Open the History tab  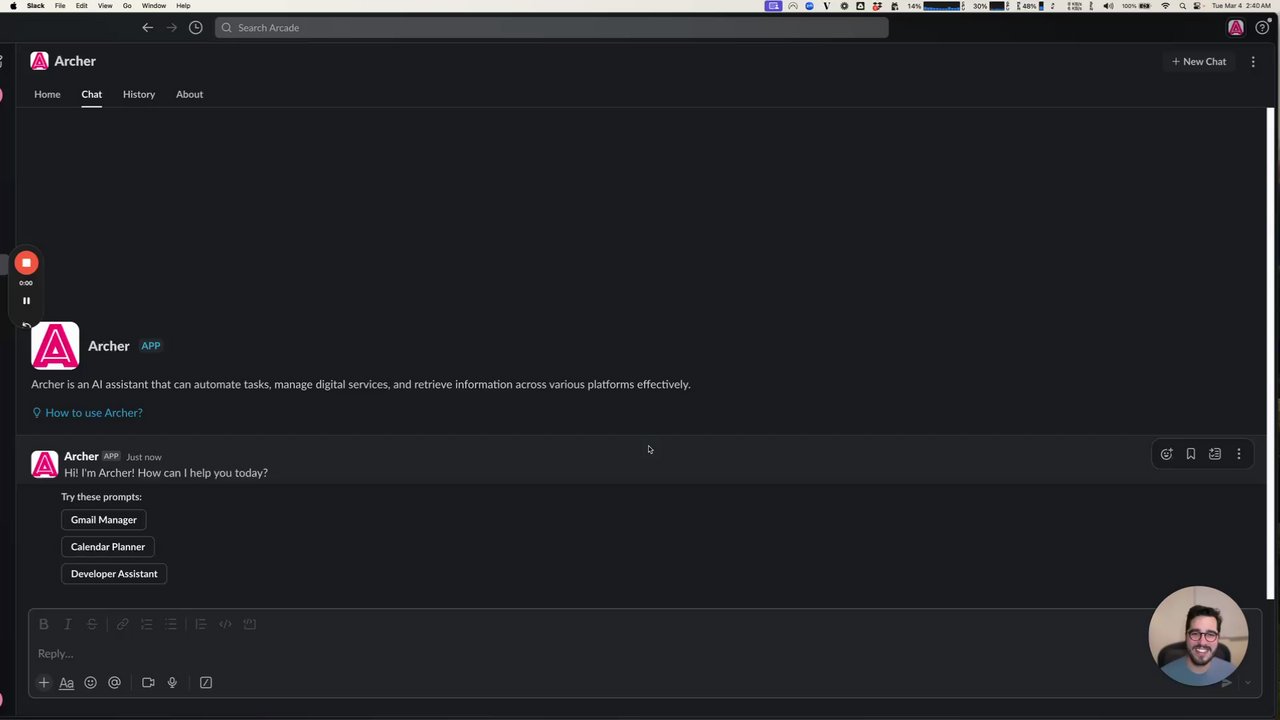point(139,94)
